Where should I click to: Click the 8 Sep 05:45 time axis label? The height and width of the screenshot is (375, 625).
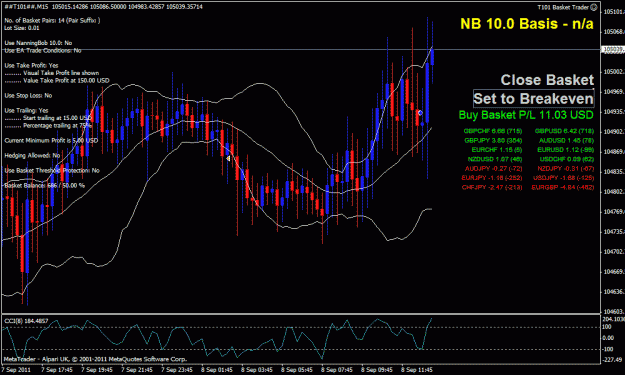click(x=297, y=369)
